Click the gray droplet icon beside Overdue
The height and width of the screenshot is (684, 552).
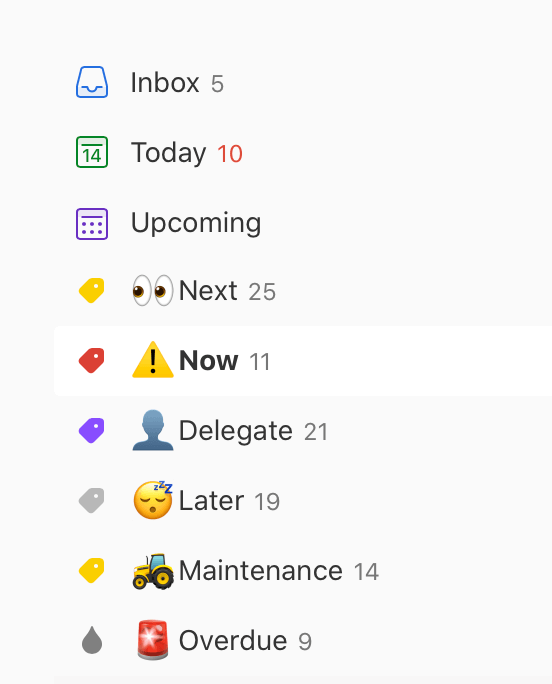[x=92, y=640]
